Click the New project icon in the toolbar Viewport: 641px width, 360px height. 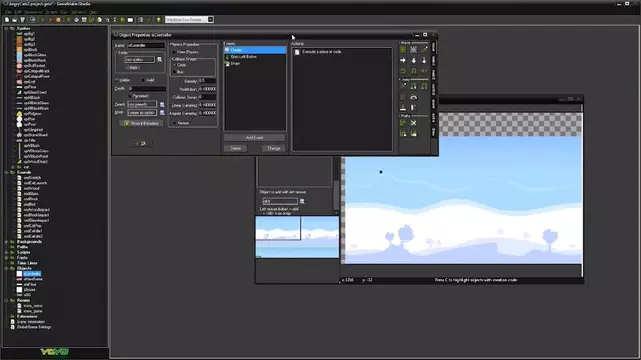point(7,20)
